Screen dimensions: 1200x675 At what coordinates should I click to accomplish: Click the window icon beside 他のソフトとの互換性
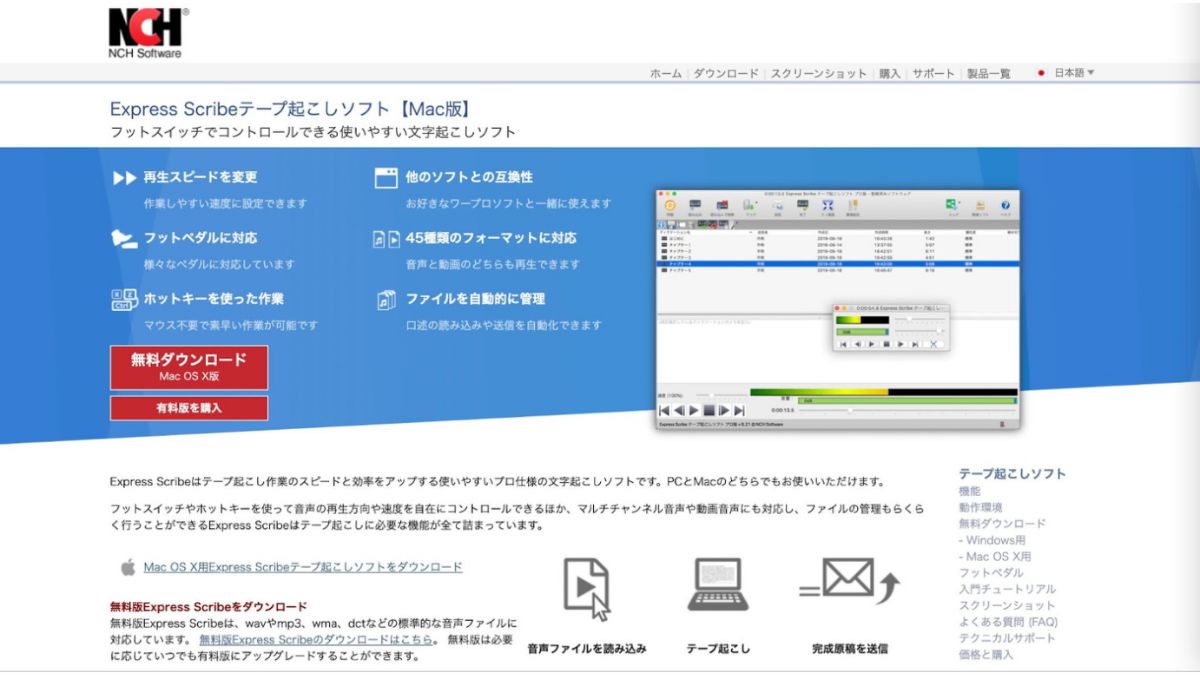386,178
